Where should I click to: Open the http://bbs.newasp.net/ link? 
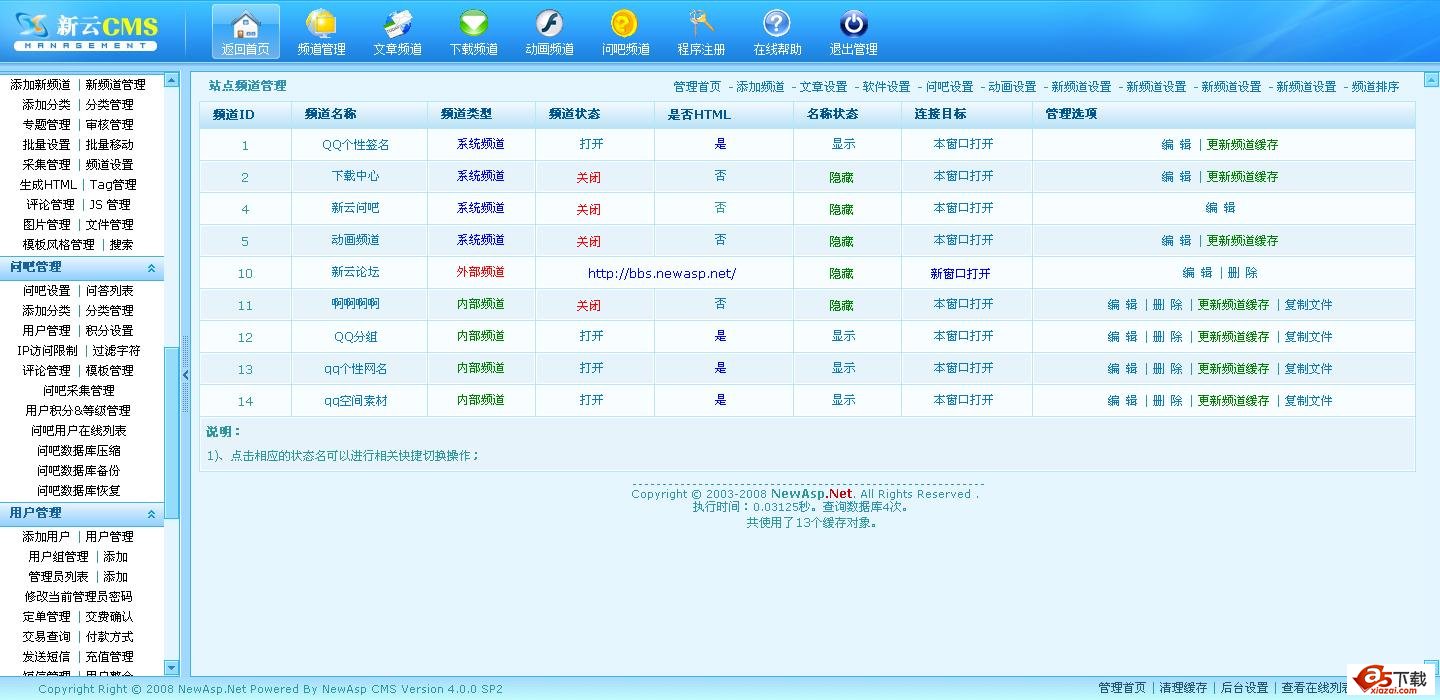[x=662, y=273]
